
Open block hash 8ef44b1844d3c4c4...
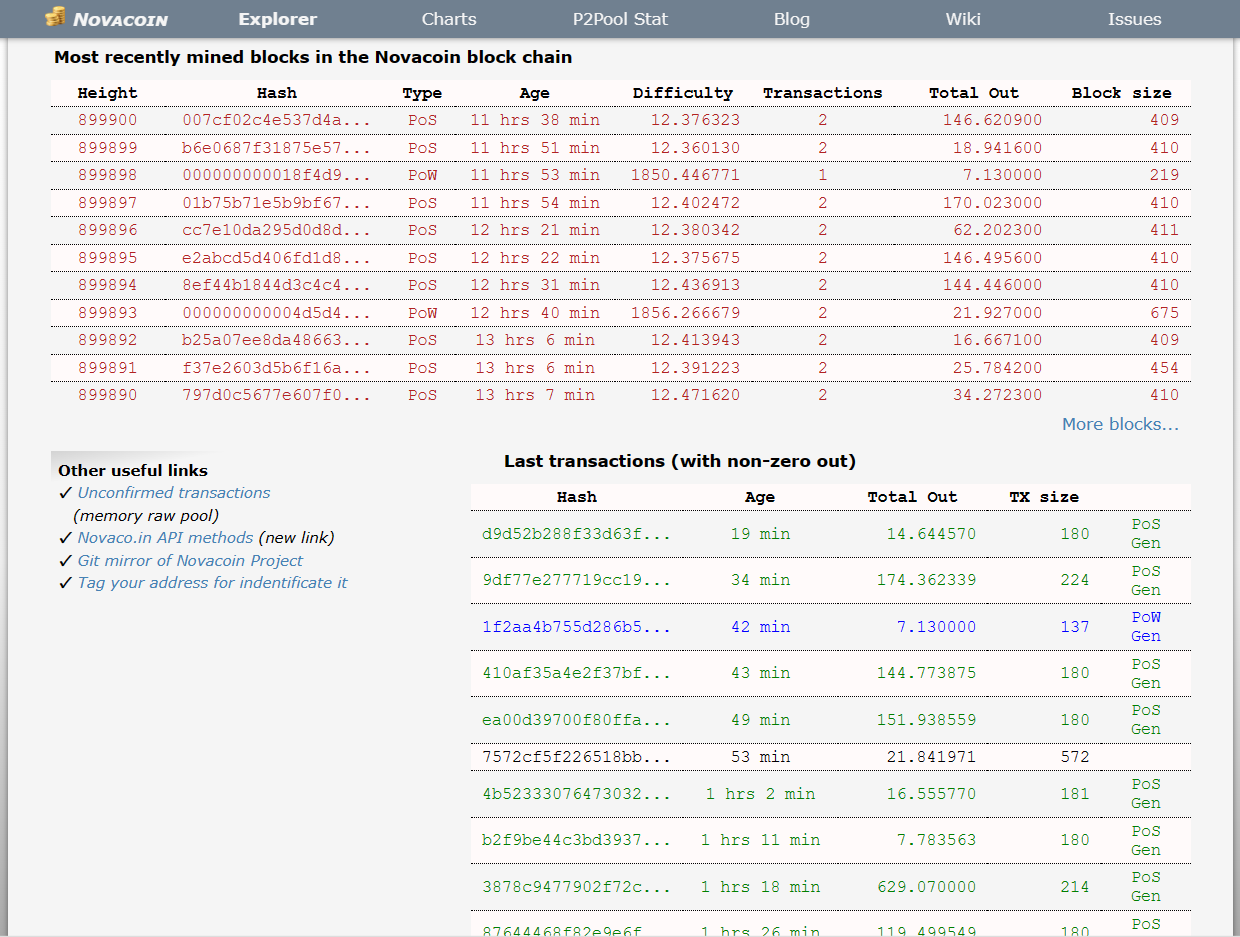point(276,285)
